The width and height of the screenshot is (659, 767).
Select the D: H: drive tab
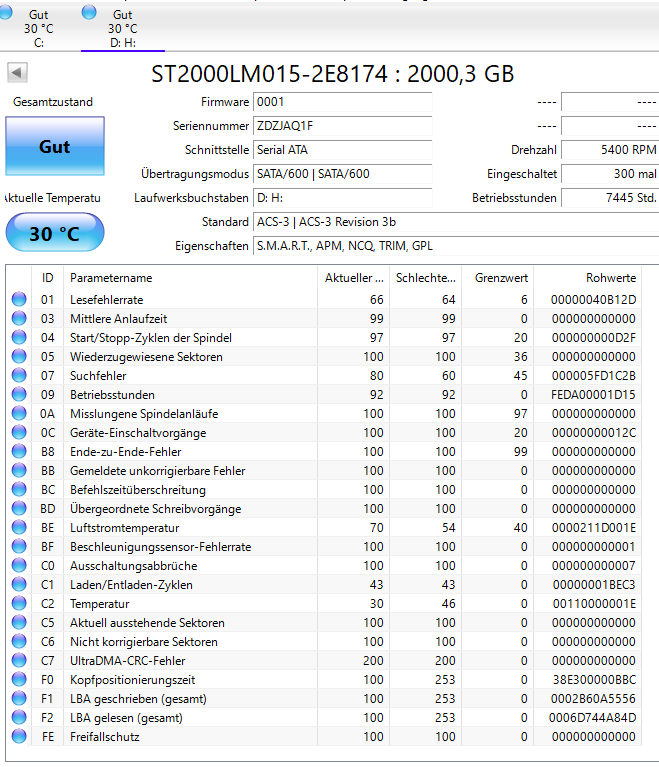(x=122, y=28)
